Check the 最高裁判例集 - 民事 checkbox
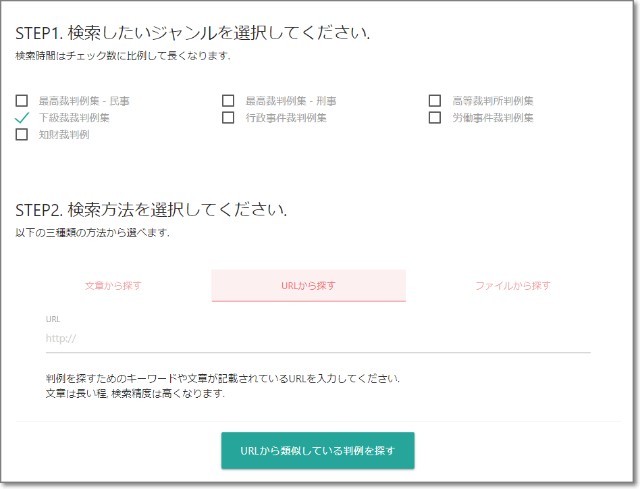This screenshot has width=640, height=489. pos(23,101)
